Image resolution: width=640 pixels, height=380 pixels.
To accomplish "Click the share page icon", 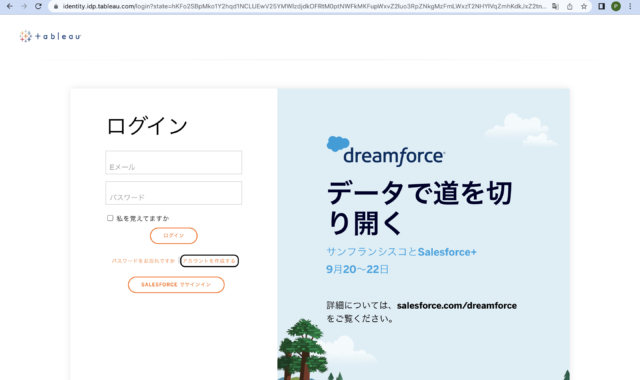I will tap(569, 6).
